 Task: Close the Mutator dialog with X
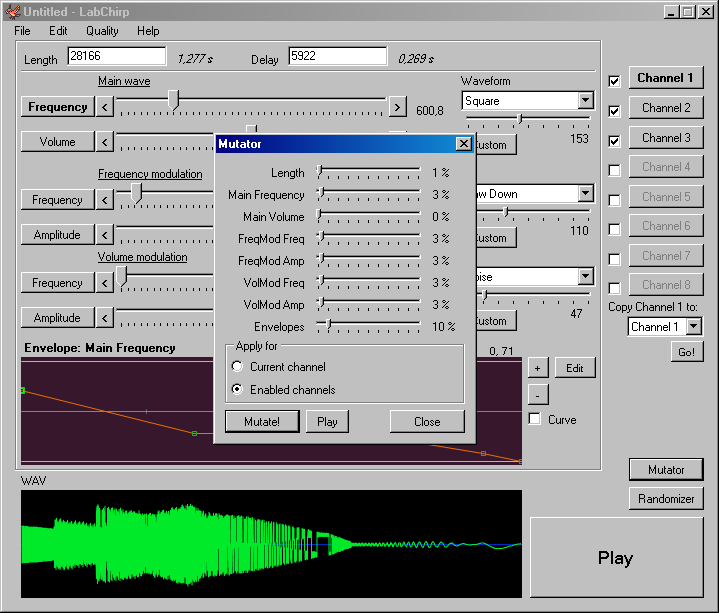click(464, 144)
